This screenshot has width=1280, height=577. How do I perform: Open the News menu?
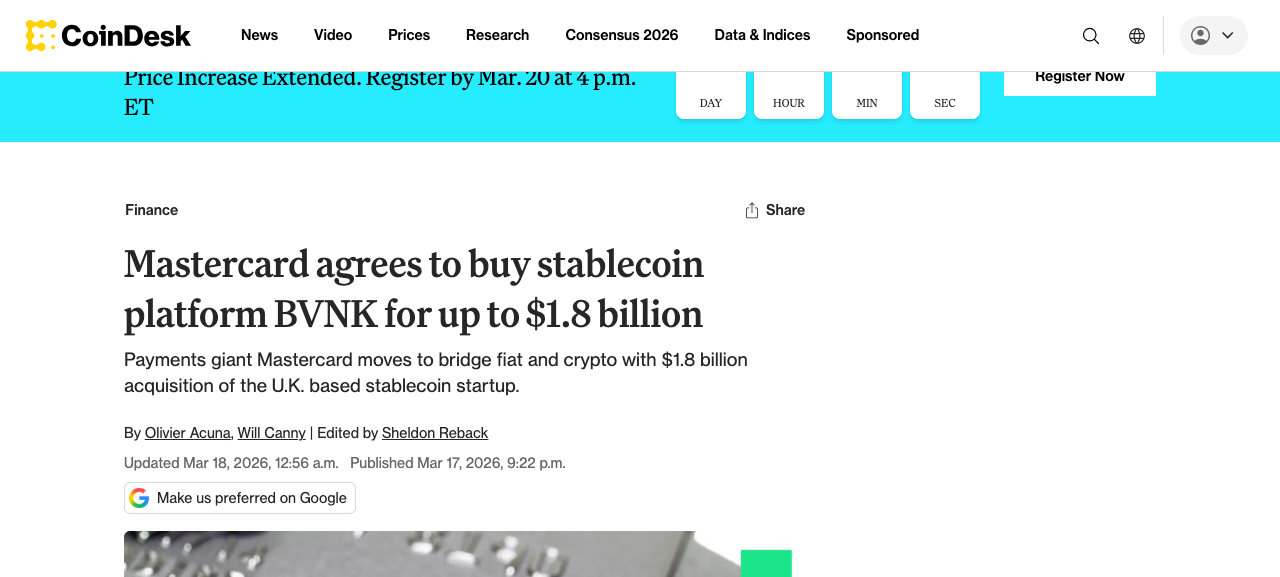coord(259,35)
